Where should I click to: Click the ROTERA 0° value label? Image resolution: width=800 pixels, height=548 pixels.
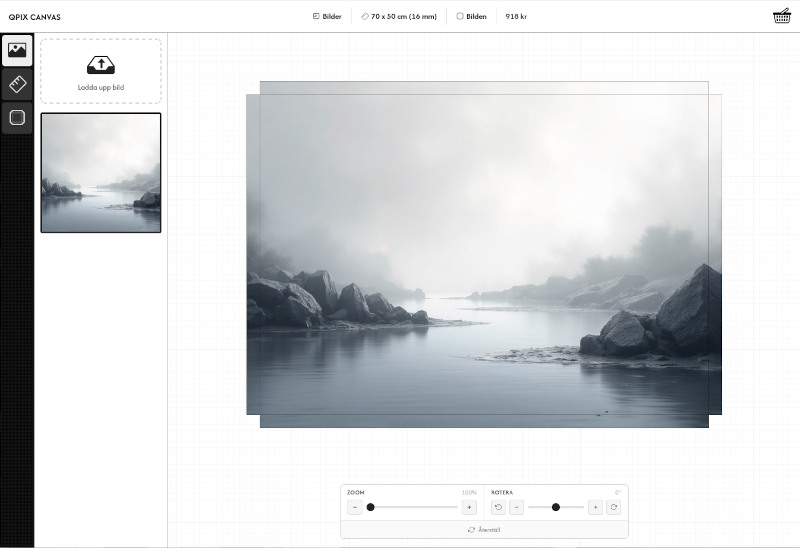pyautogui.click(x=618, y=492)
